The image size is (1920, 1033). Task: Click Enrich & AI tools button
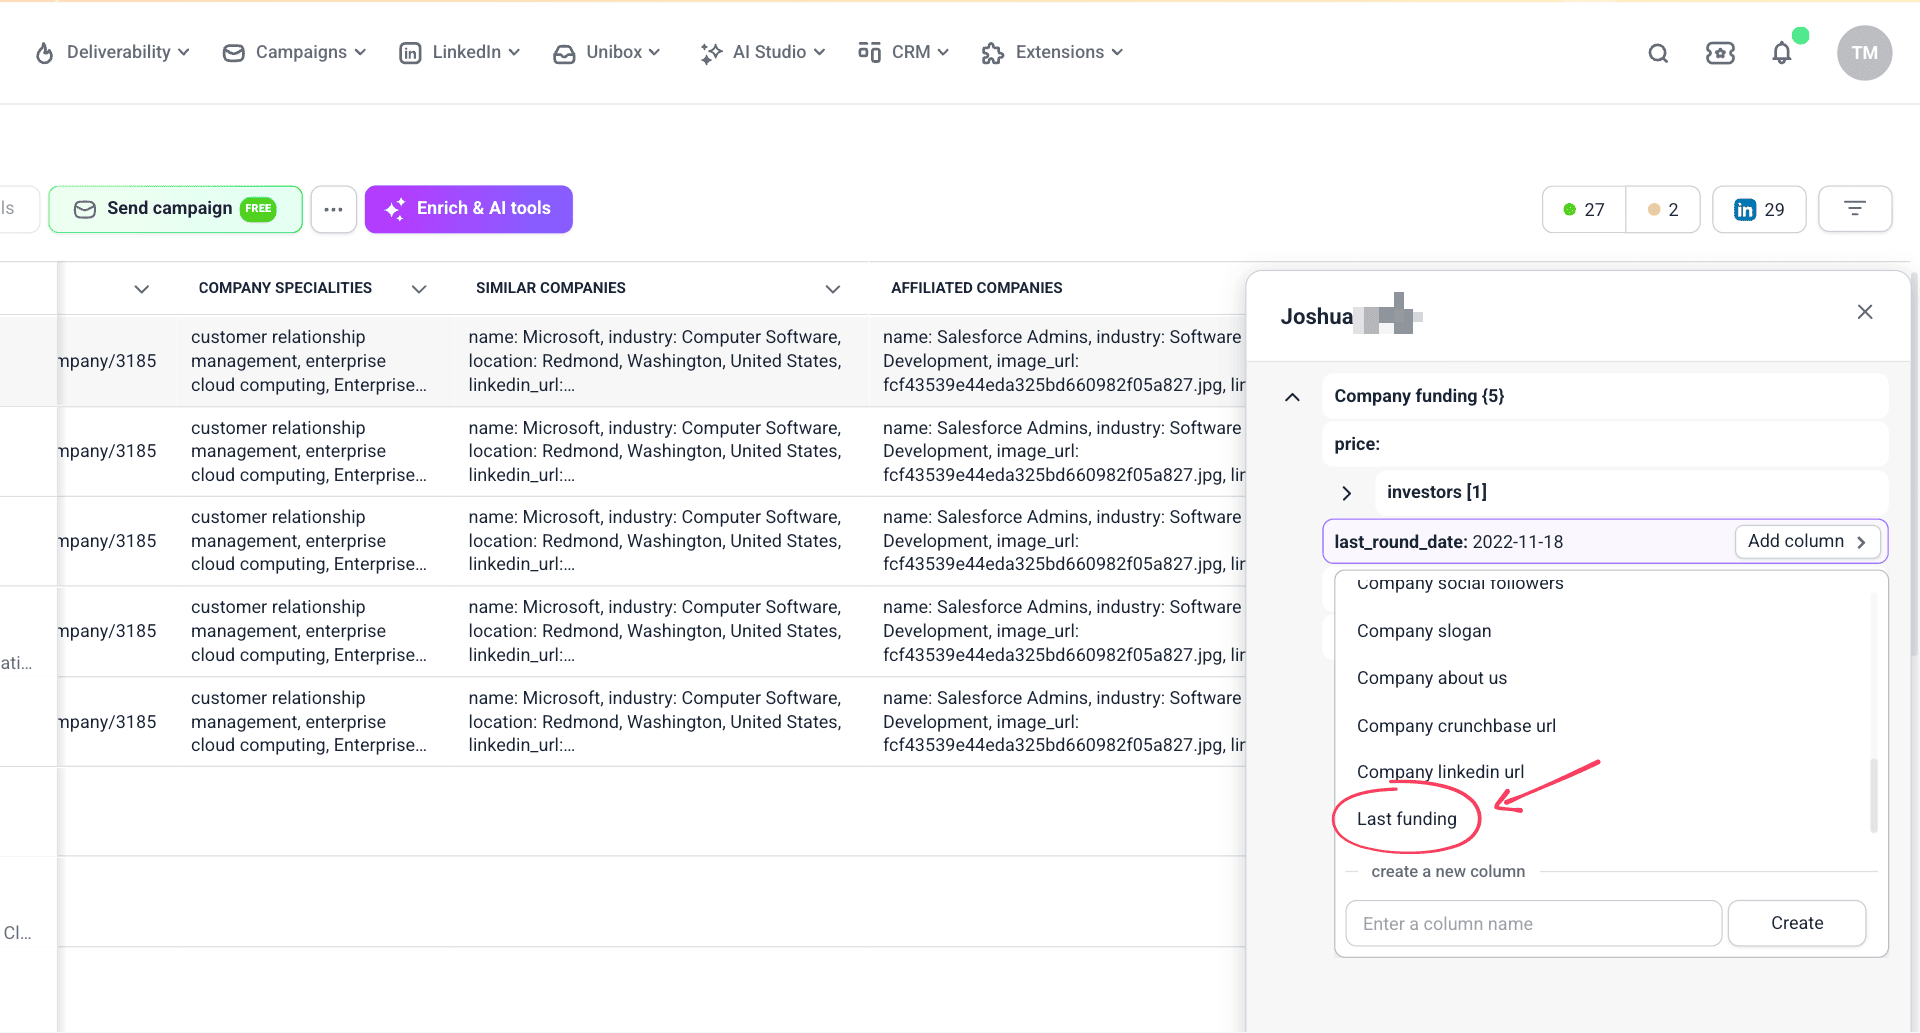pyautogui.click(x=468, y=209)
